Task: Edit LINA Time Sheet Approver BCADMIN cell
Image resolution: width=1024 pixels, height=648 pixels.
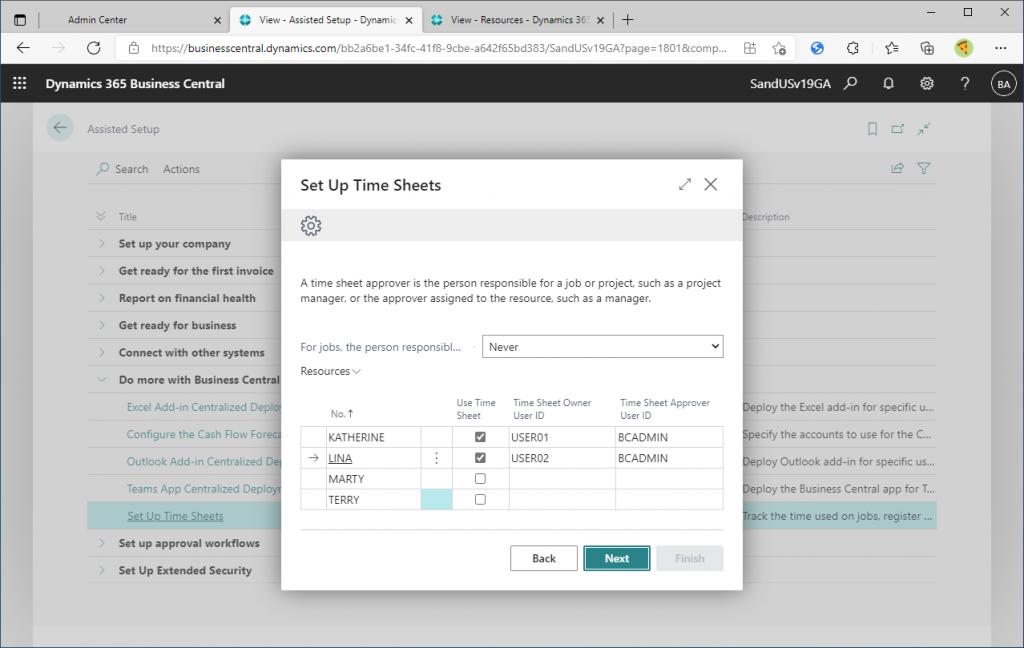Action: [x=669, y=458]
